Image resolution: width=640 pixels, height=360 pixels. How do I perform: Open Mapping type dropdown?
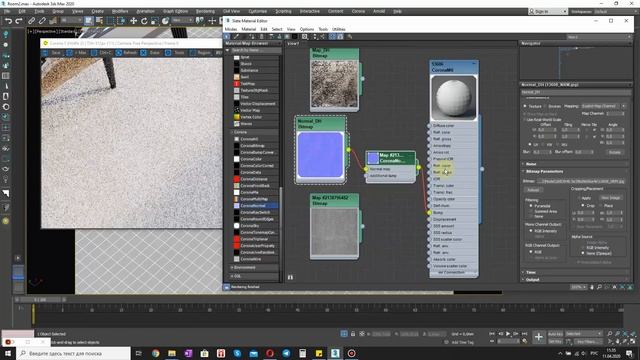point(603,106)
